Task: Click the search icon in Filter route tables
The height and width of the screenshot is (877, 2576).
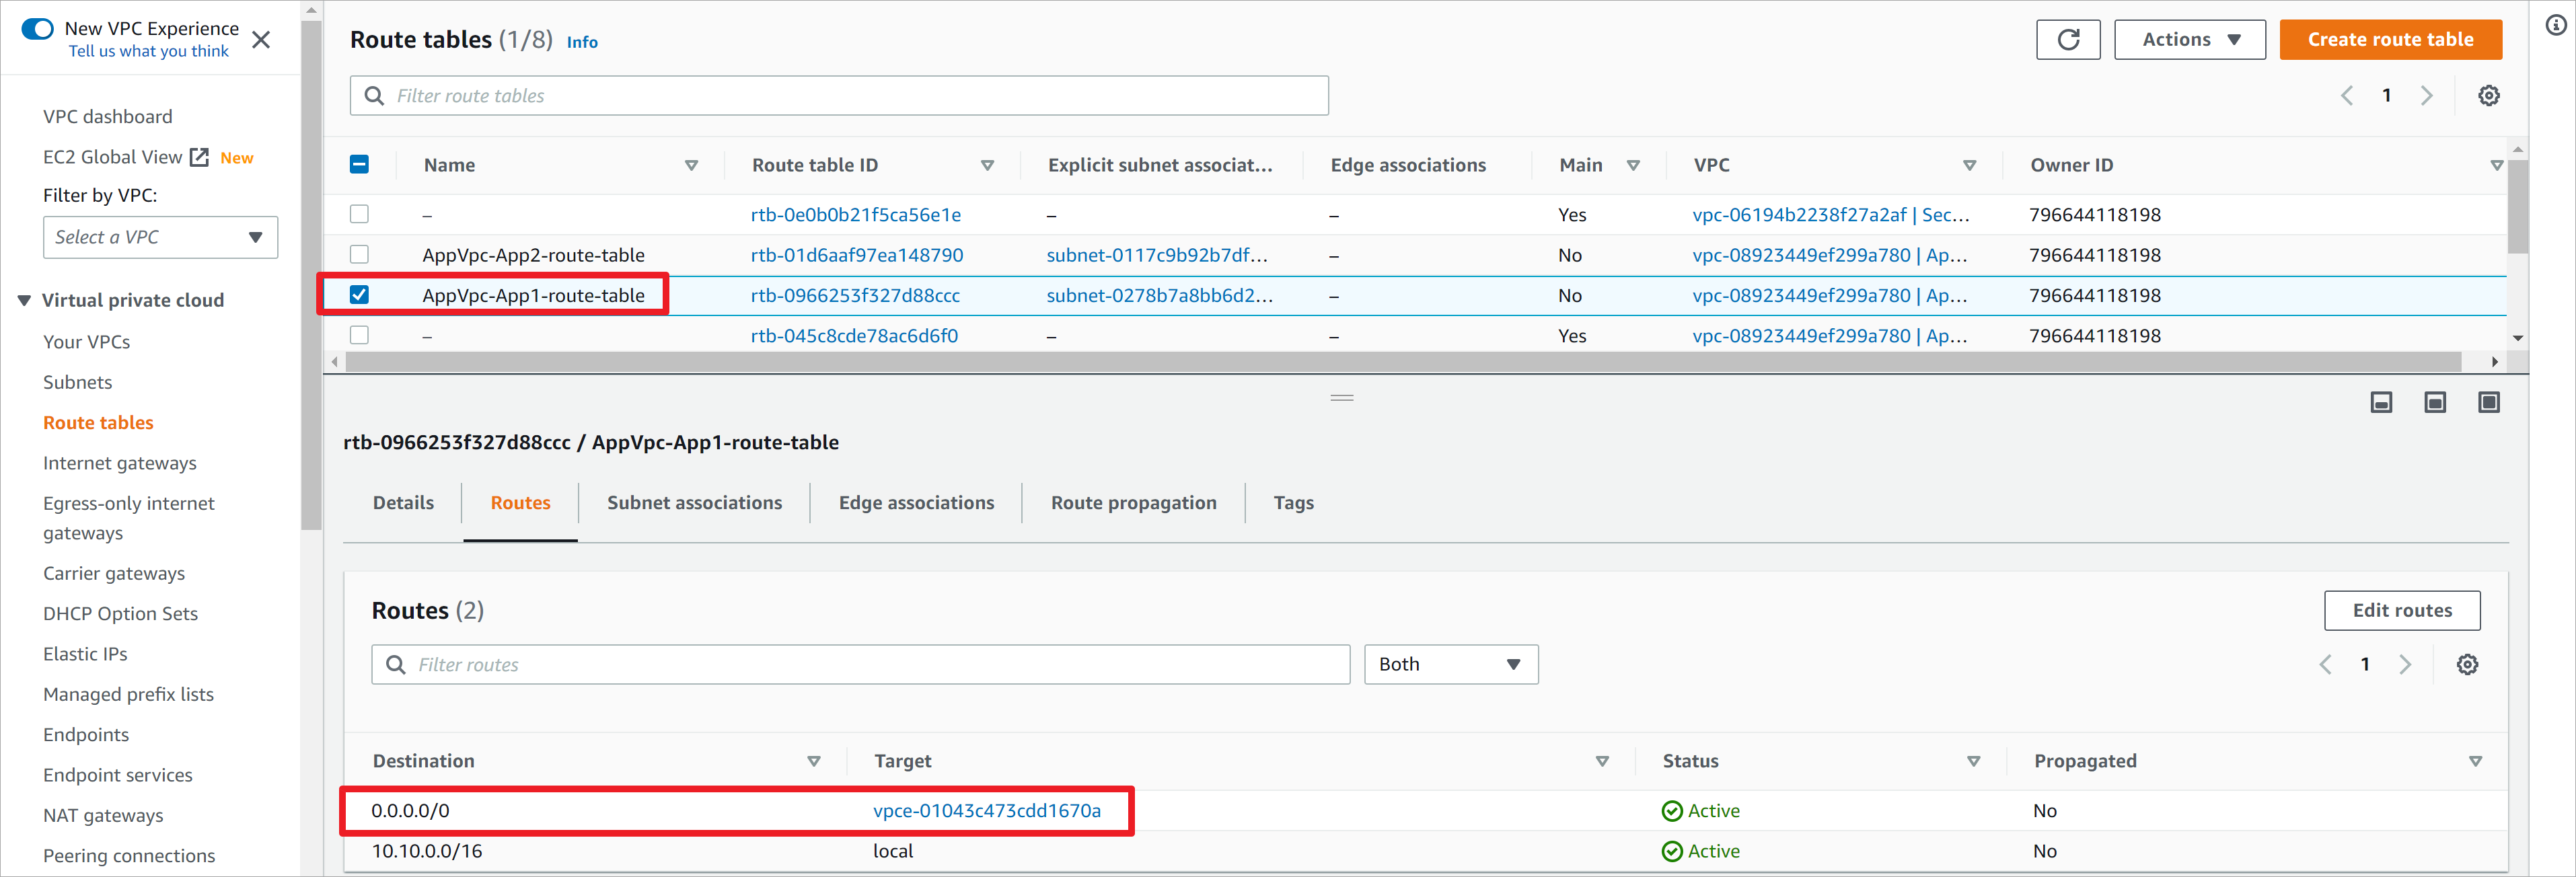Action: 374,96
